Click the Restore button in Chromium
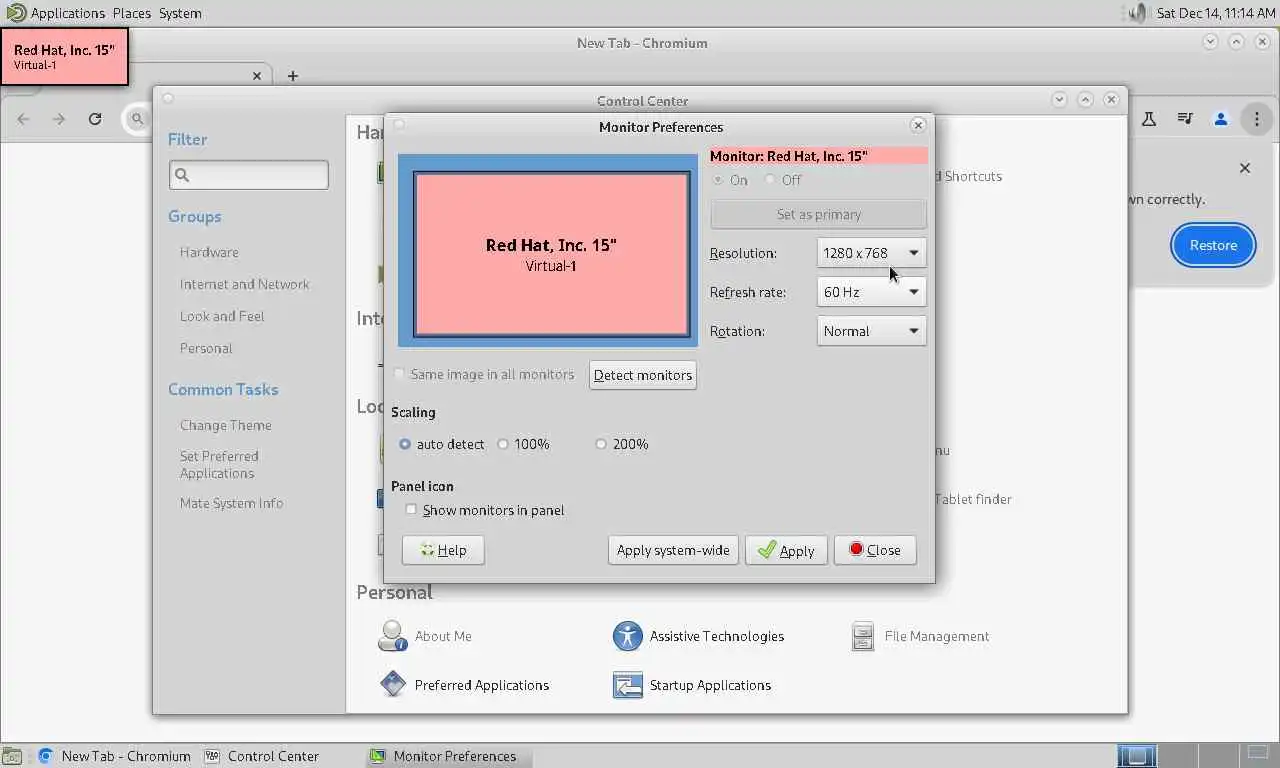 click(x=1213, y=245)
